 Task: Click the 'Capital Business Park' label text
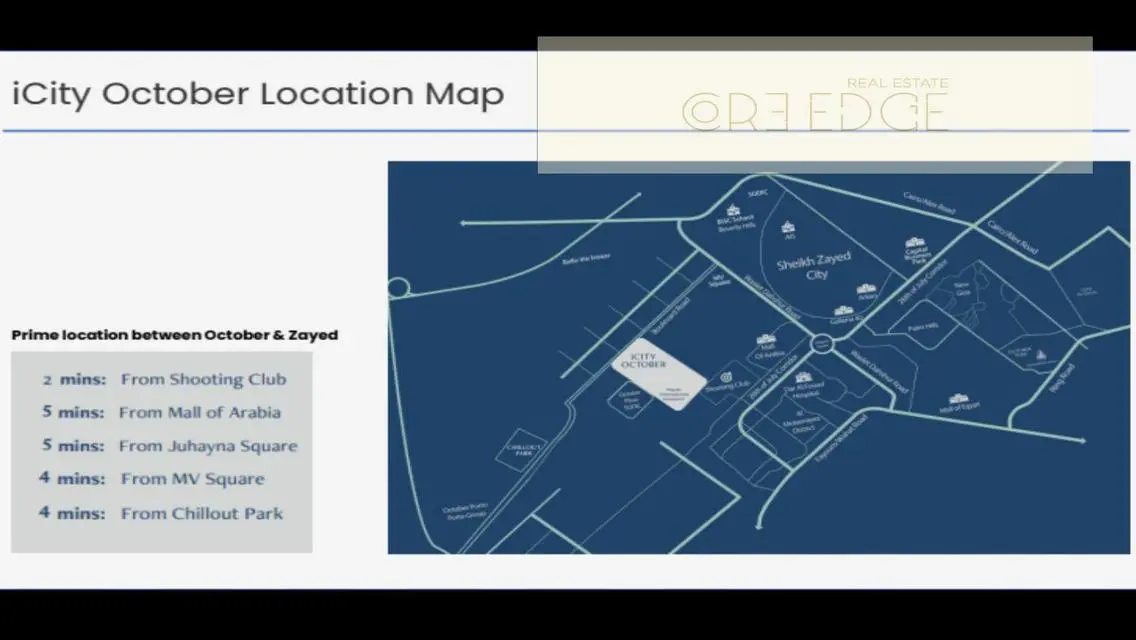[917, 254]
